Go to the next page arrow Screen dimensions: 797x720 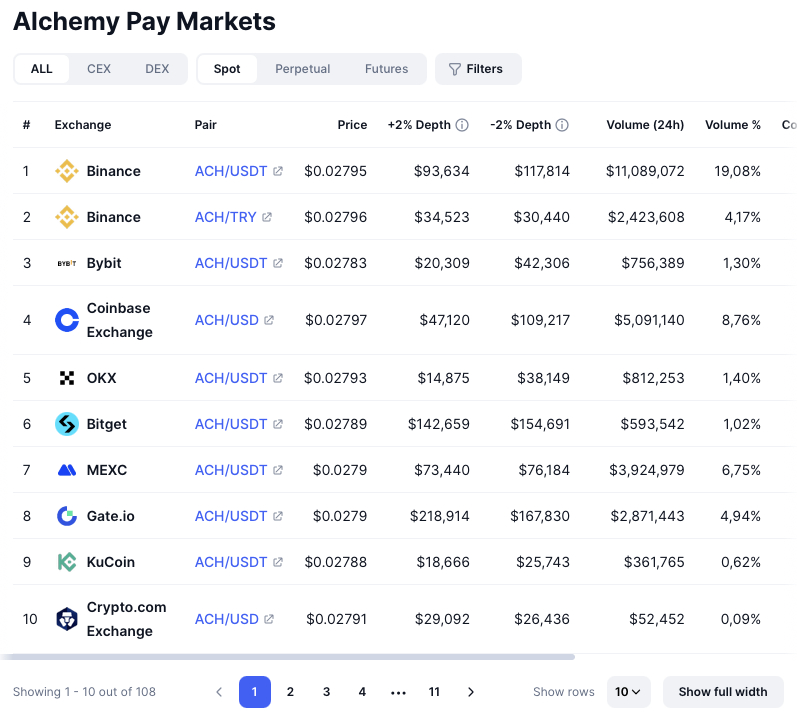[x=471, y=692]
